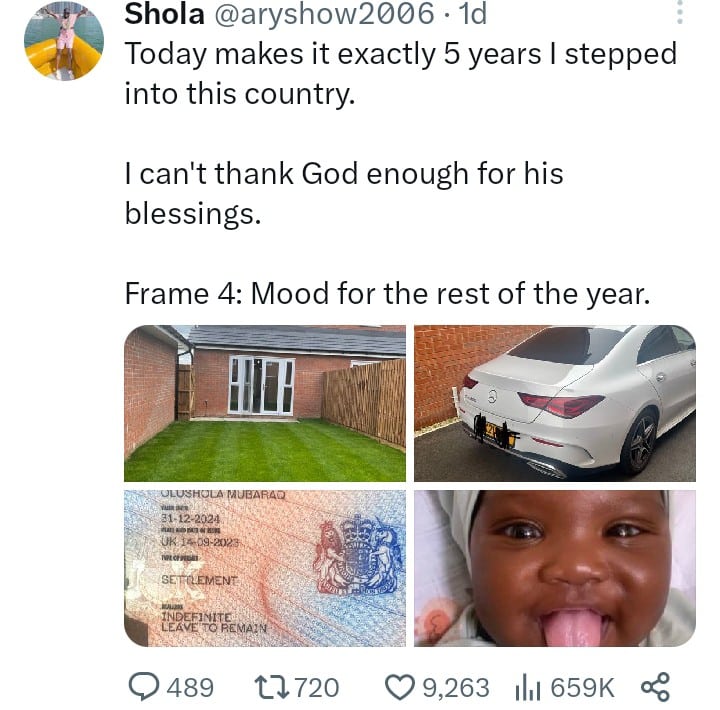Image resolution: width=720 pixels, height=710 pixels.
Task: Open the view analytics bar chart icon
Action: [527, 686]
